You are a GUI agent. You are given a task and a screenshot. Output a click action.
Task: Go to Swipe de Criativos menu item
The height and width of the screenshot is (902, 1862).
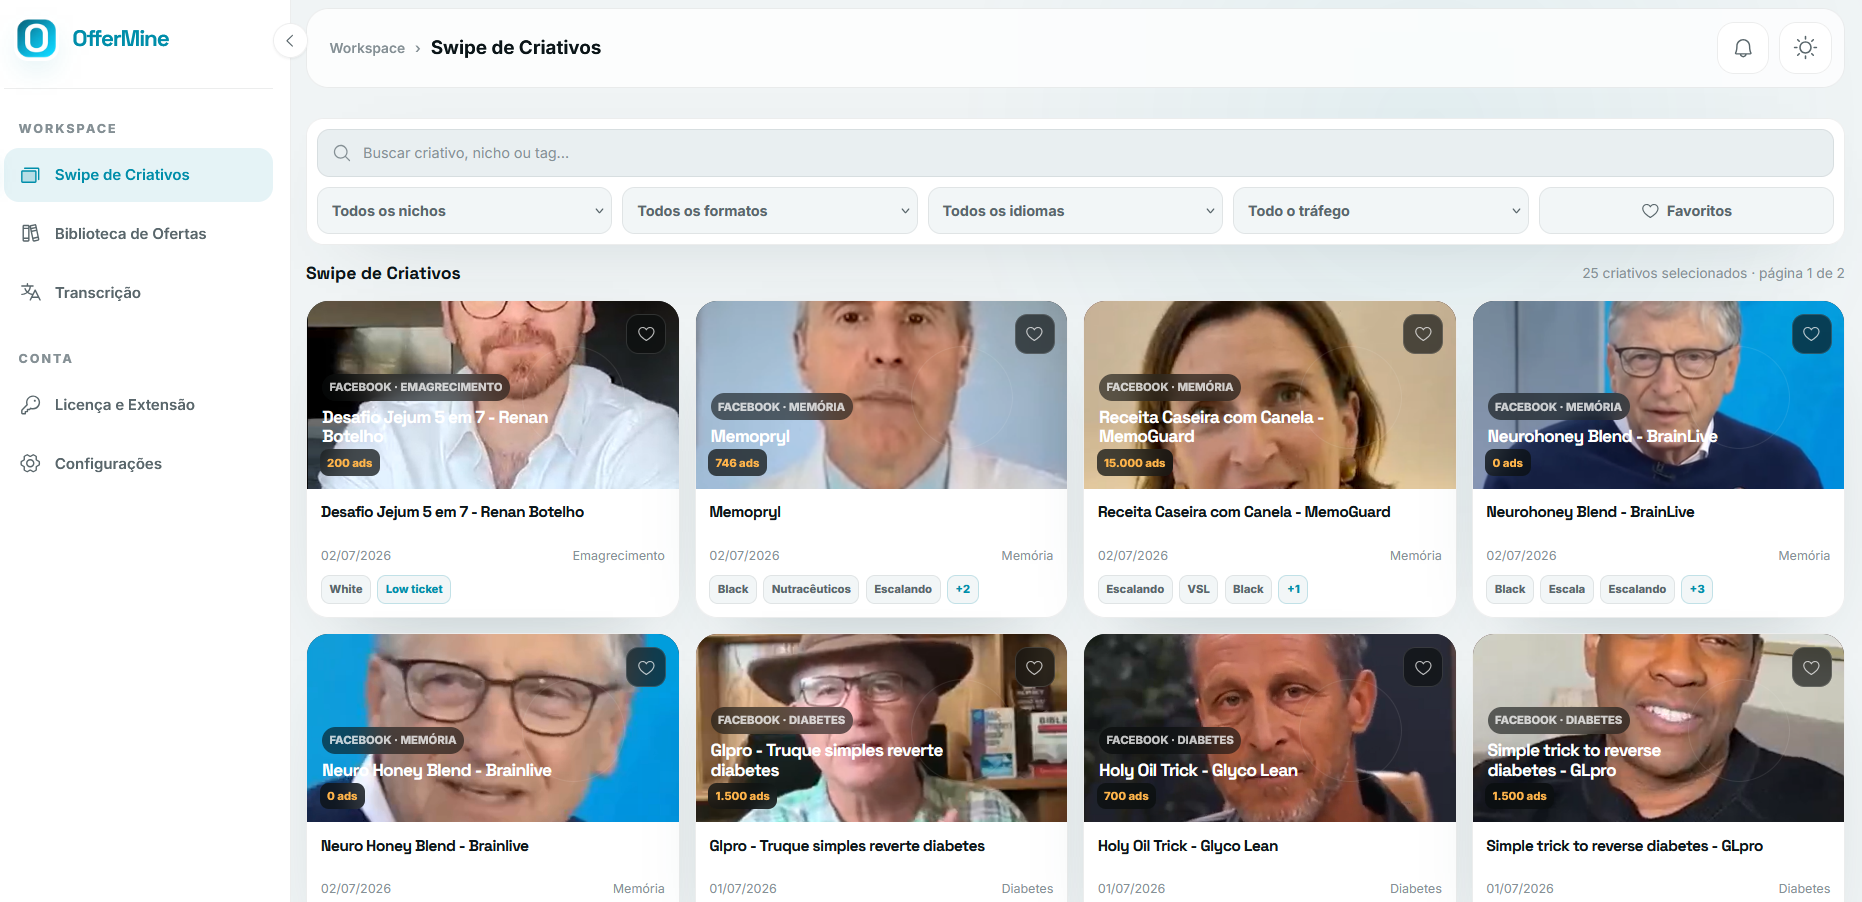point(138,175)
